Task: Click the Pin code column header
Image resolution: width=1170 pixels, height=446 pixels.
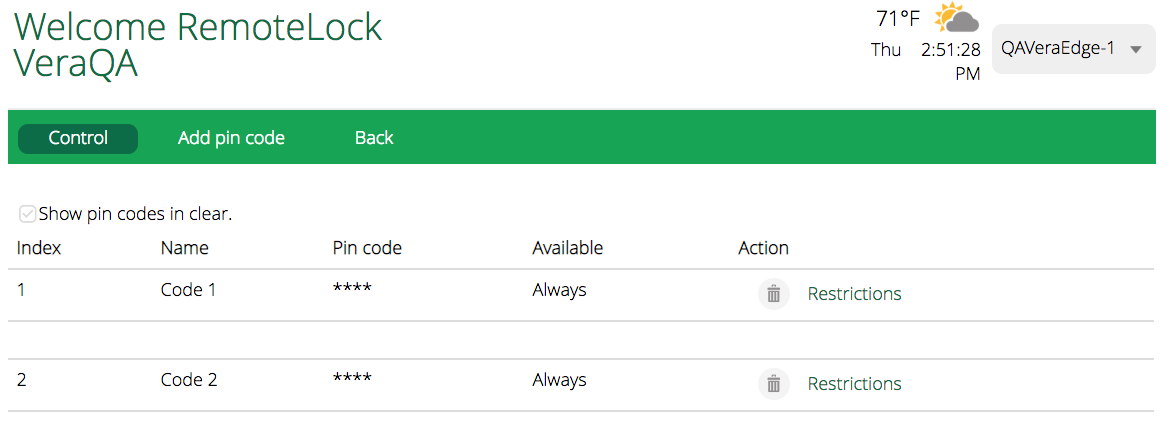Action: coord(367,248)
